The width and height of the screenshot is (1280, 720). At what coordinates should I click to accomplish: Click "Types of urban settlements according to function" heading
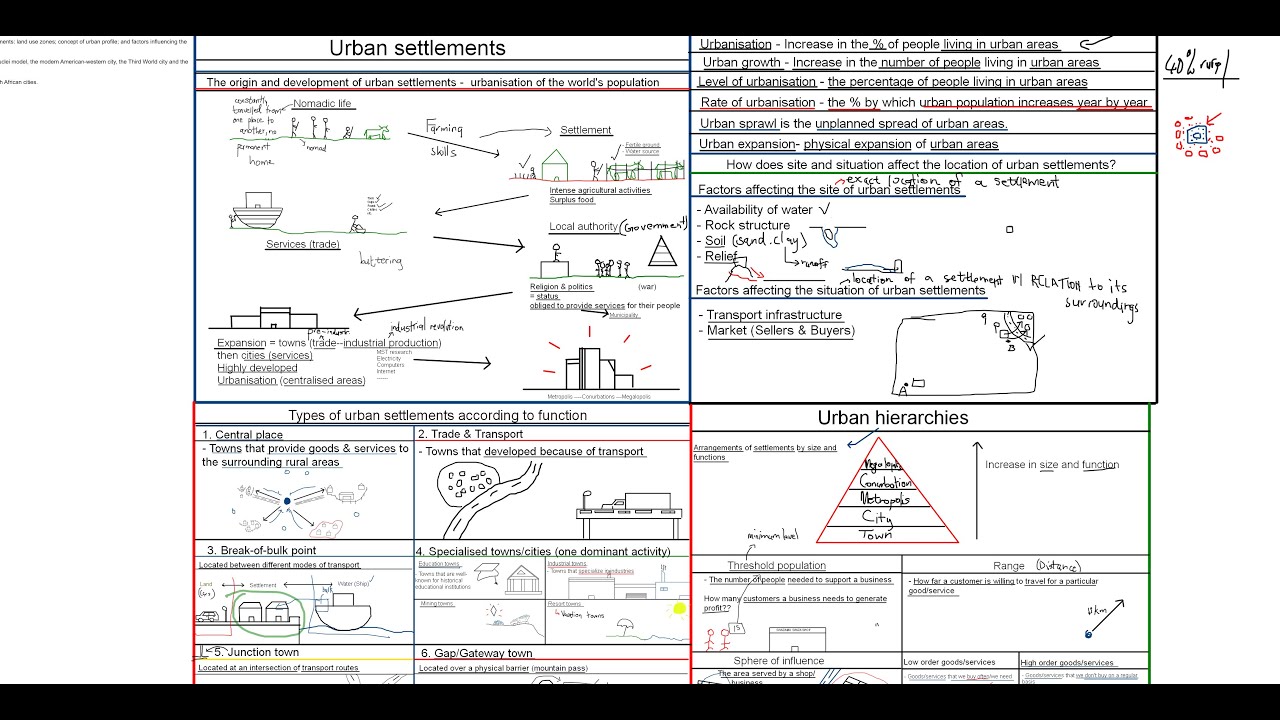(x=440, y=415)
